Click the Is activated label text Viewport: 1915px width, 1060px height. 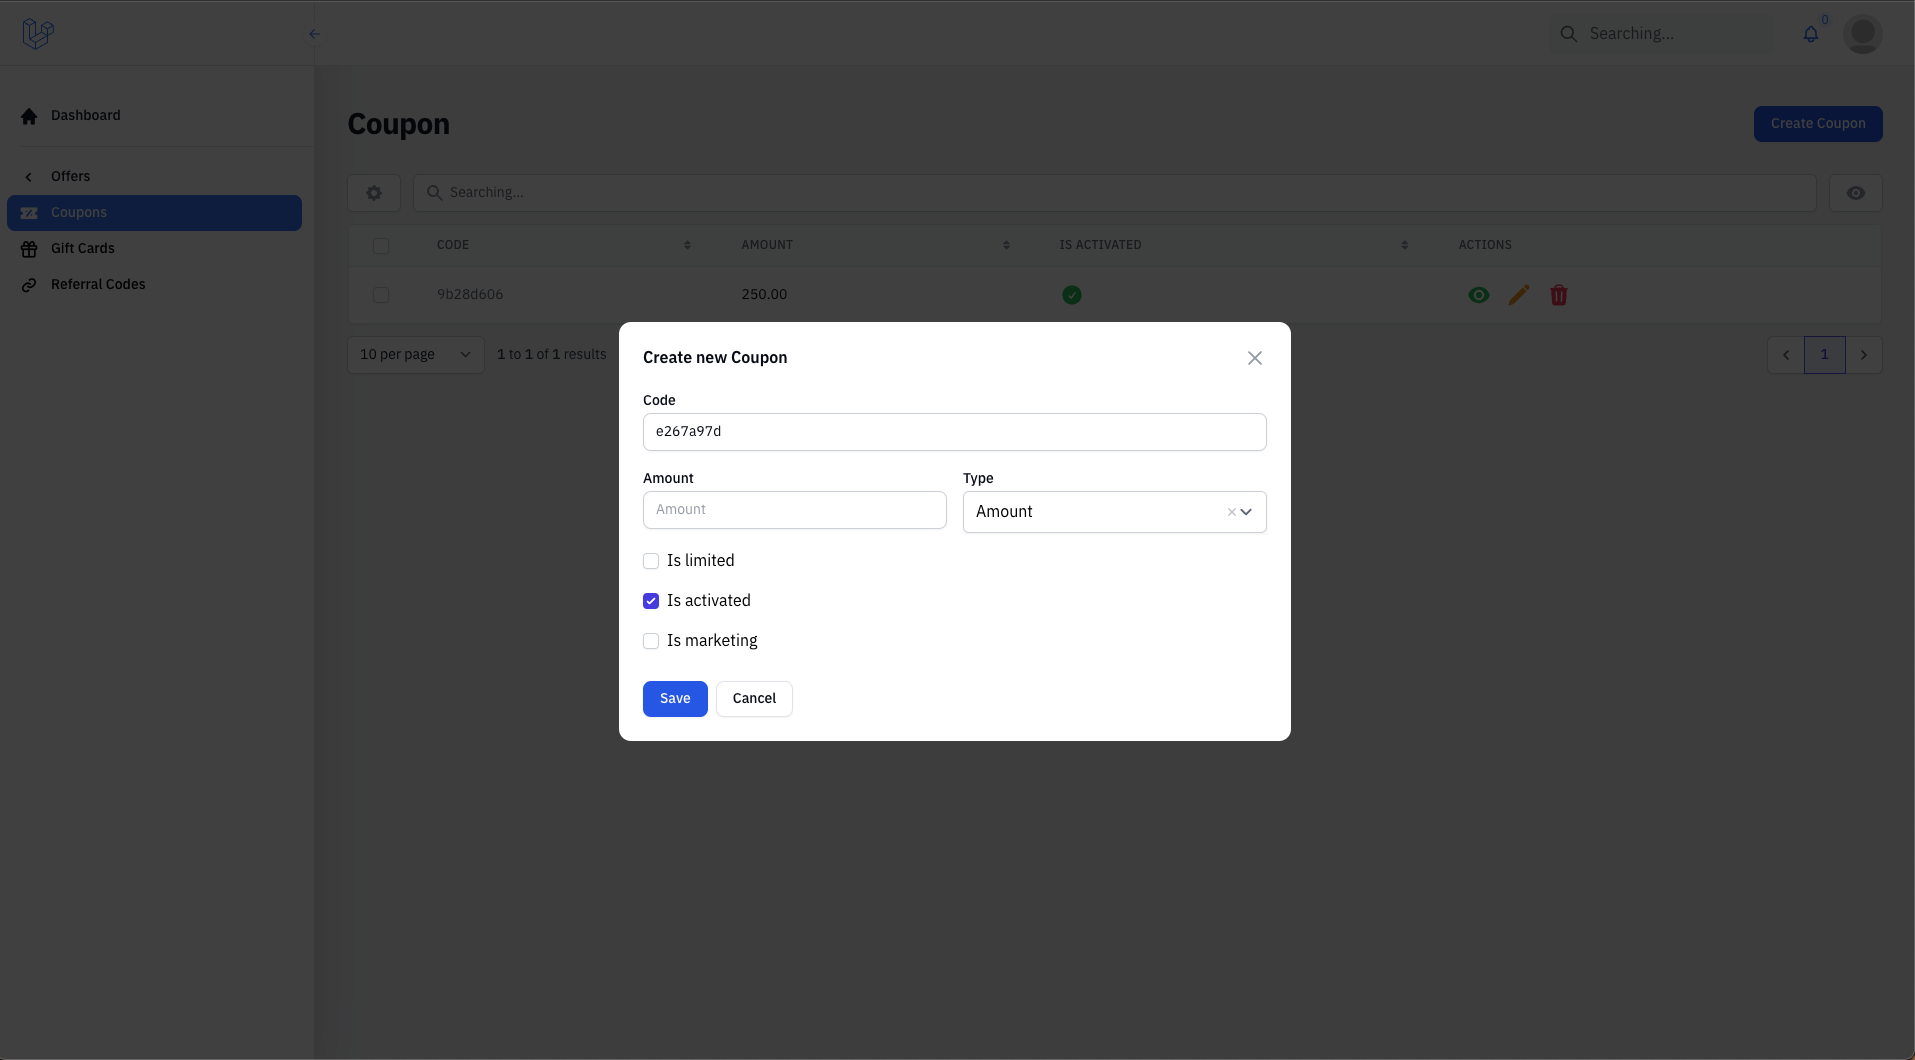[x=709, y=601]
